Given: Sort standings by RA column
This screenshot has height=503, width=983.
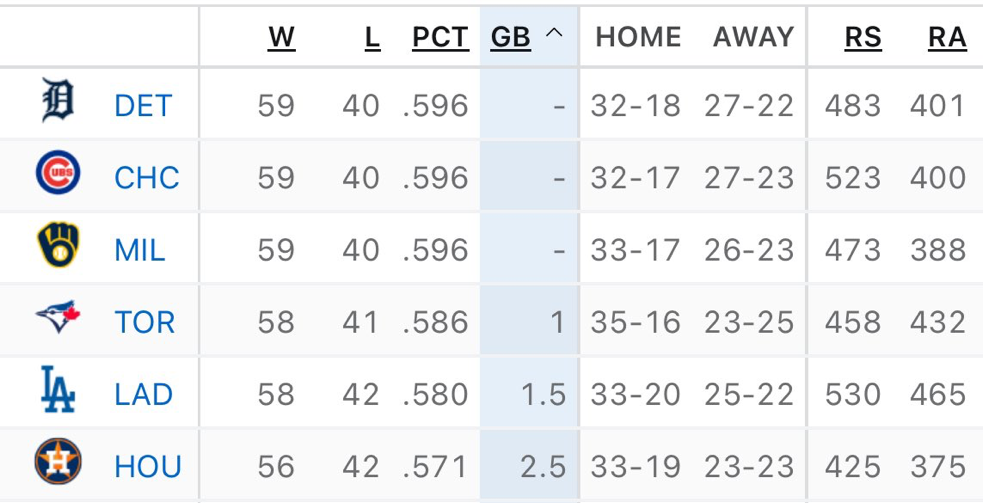Looking at the screenshot, I should coord(947,38).
